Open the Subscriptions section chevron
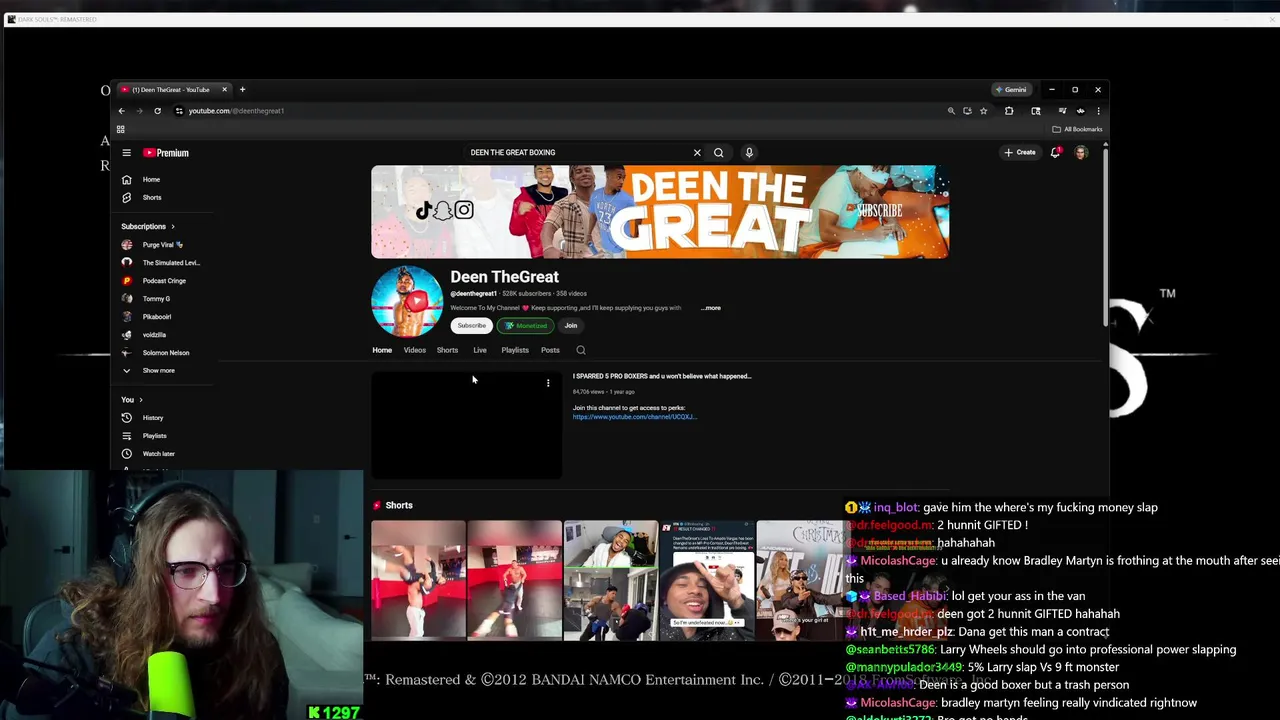 point(172,227)
